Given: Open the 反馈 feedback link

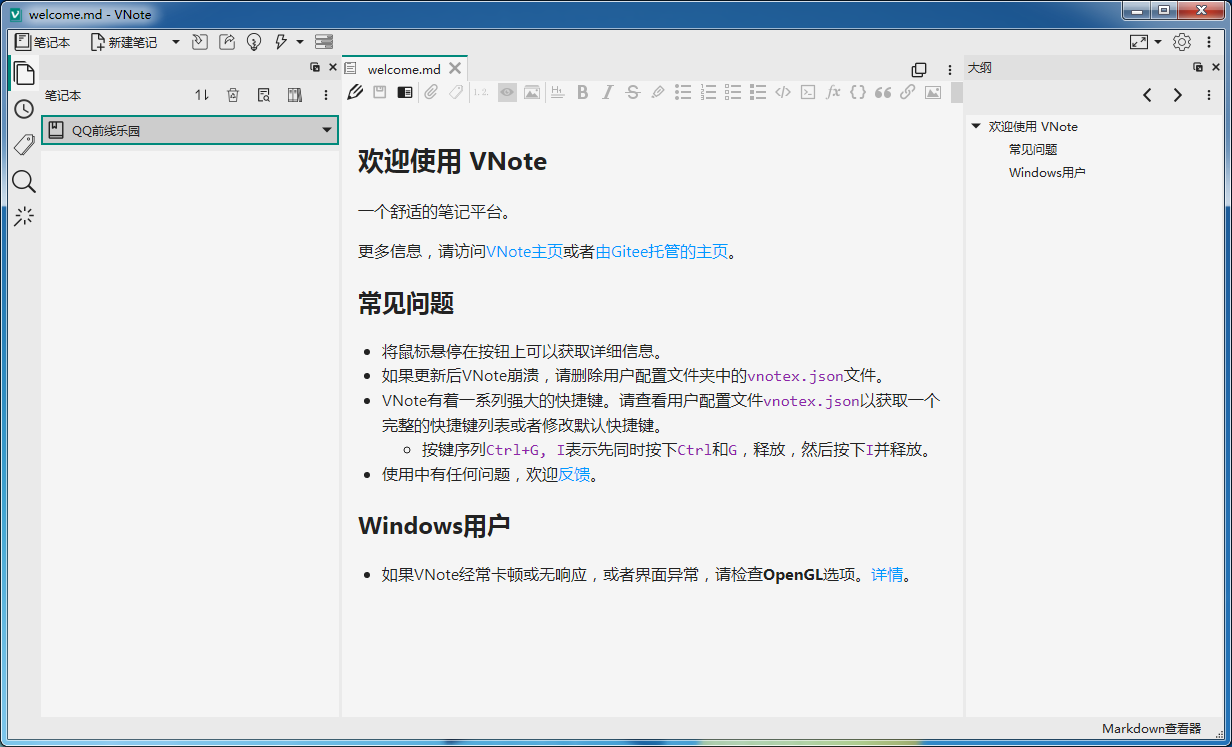Looking at the screenshot, I should (574, 474).
